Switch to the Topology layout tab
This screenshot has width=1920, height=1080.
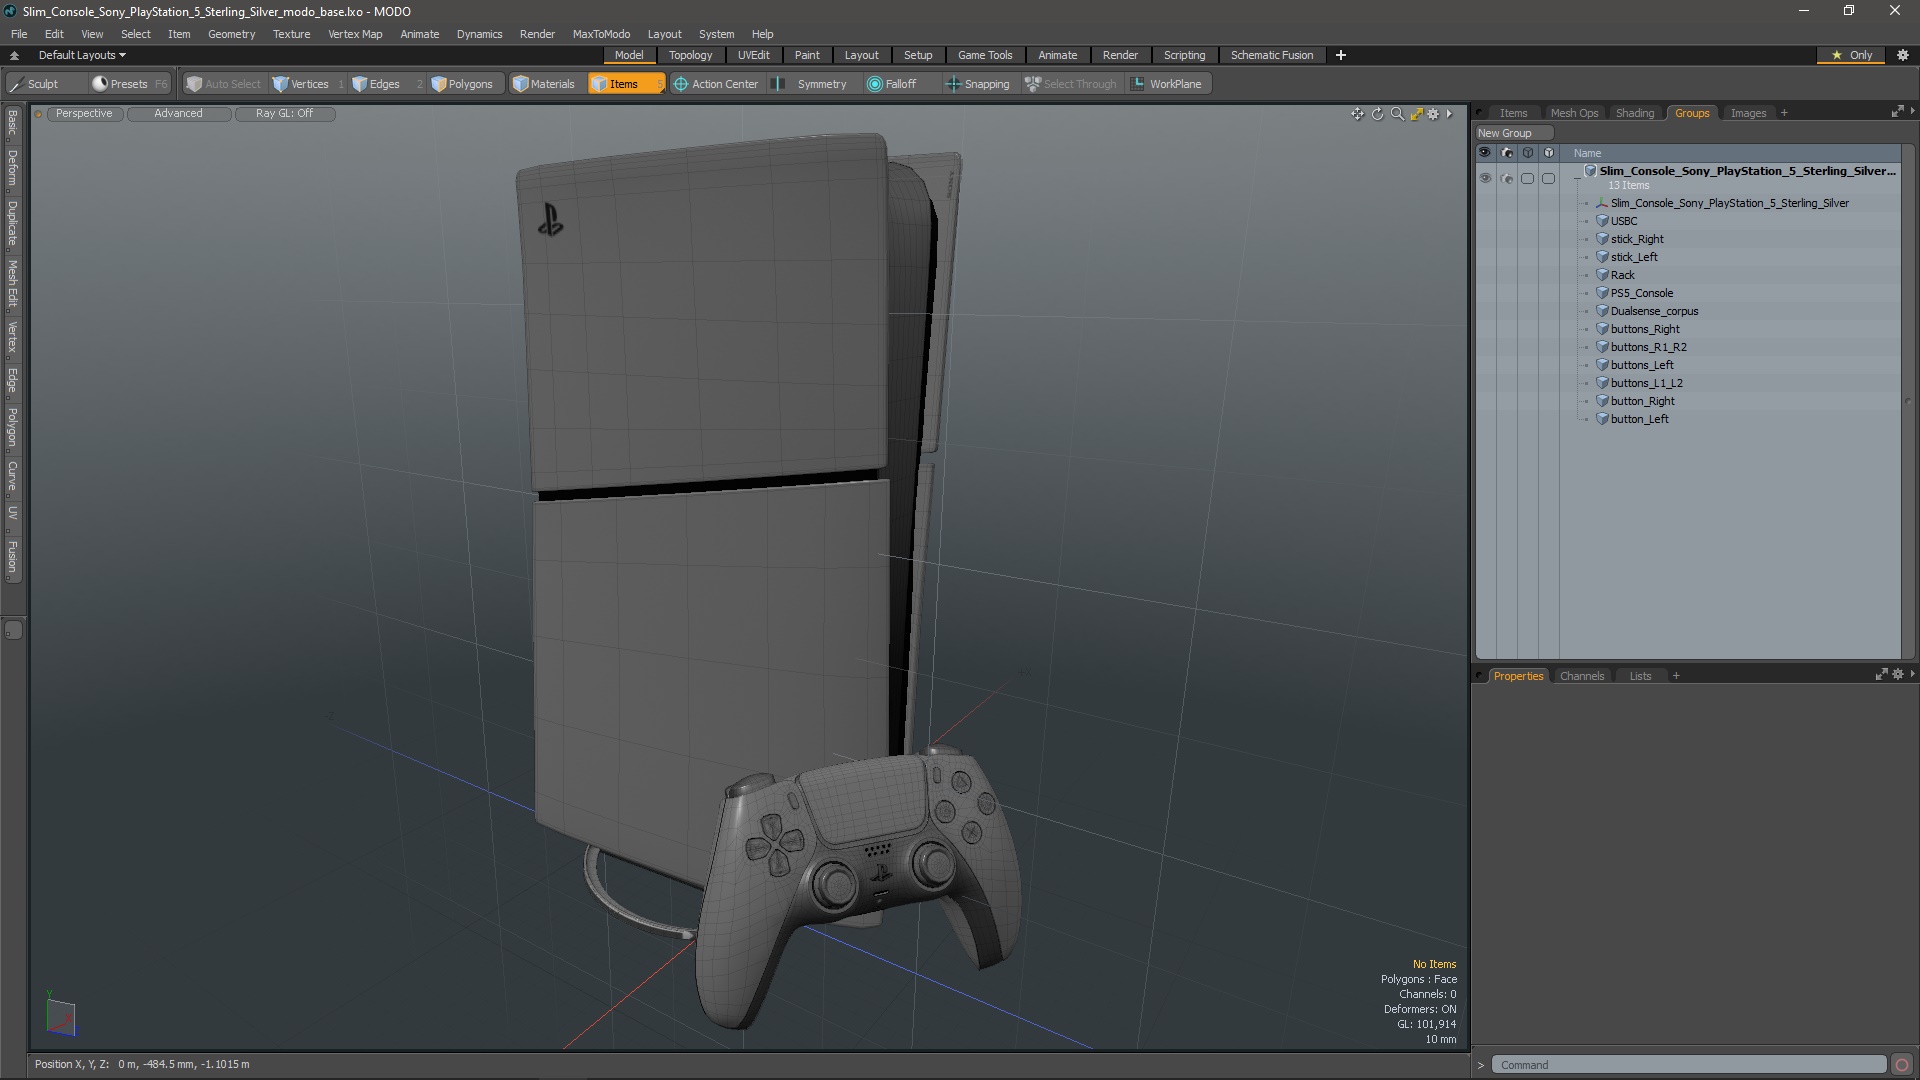690,55
